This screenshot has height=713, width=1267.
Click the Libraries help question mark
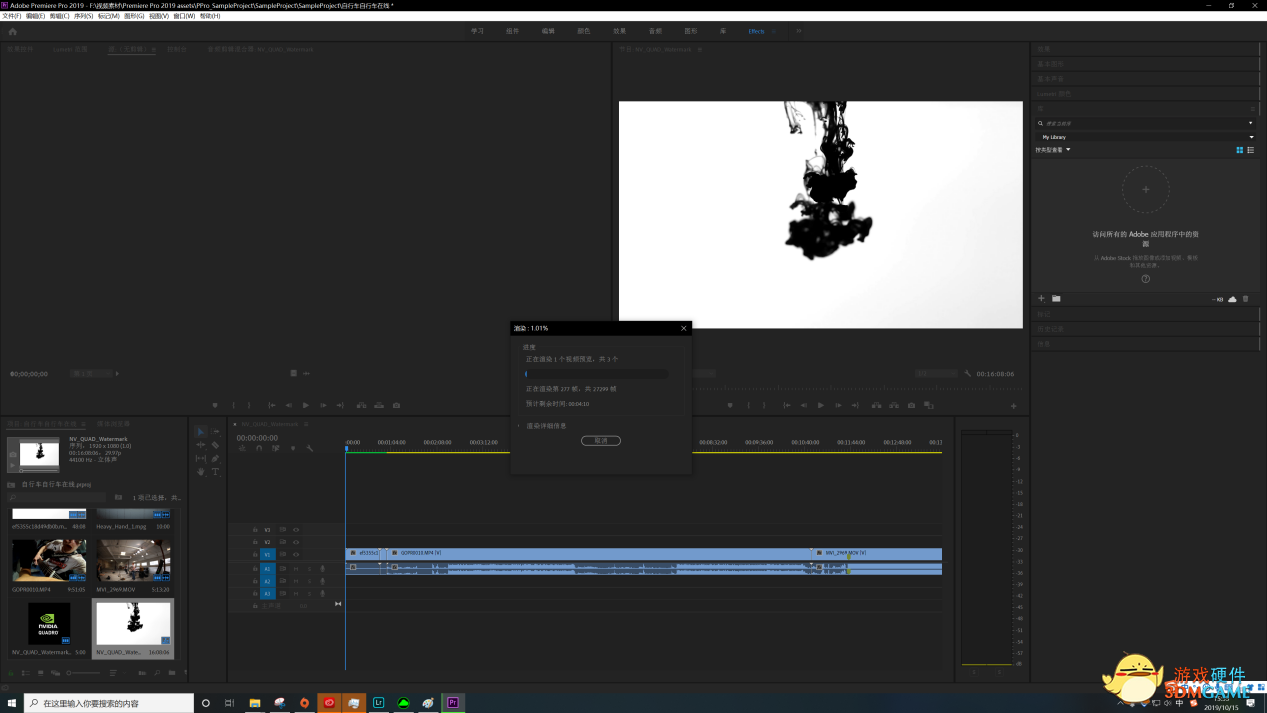pos(1146,279)
